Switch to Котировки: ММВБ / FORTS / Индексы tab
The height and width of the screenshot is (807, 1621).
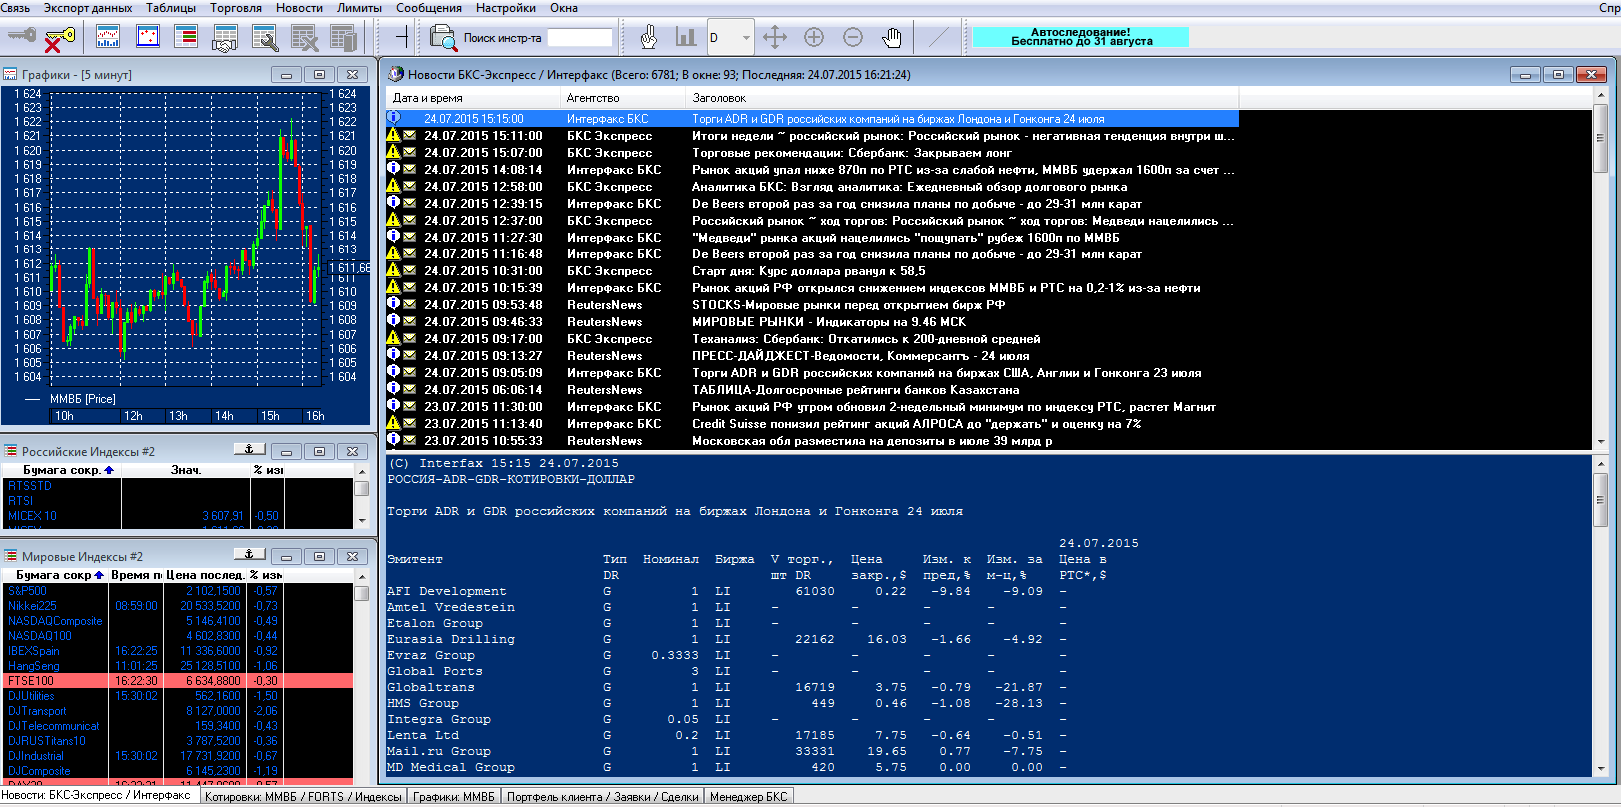tap(303, 797)
